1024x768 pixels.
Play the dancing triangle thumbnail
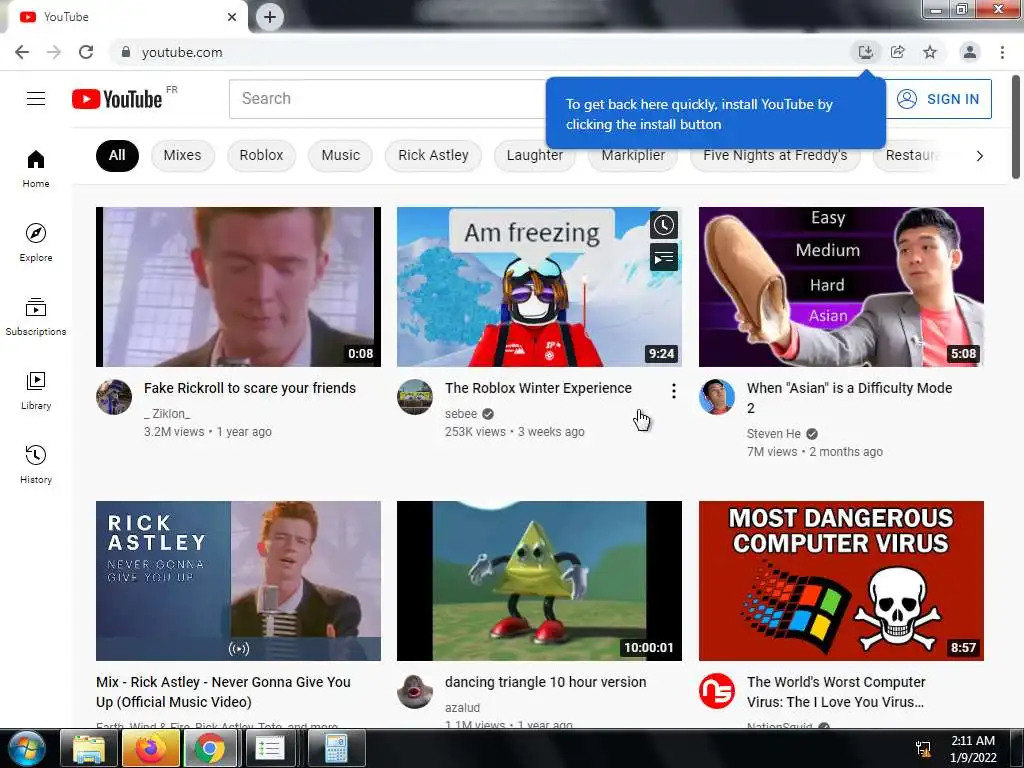tap(539, 581)
